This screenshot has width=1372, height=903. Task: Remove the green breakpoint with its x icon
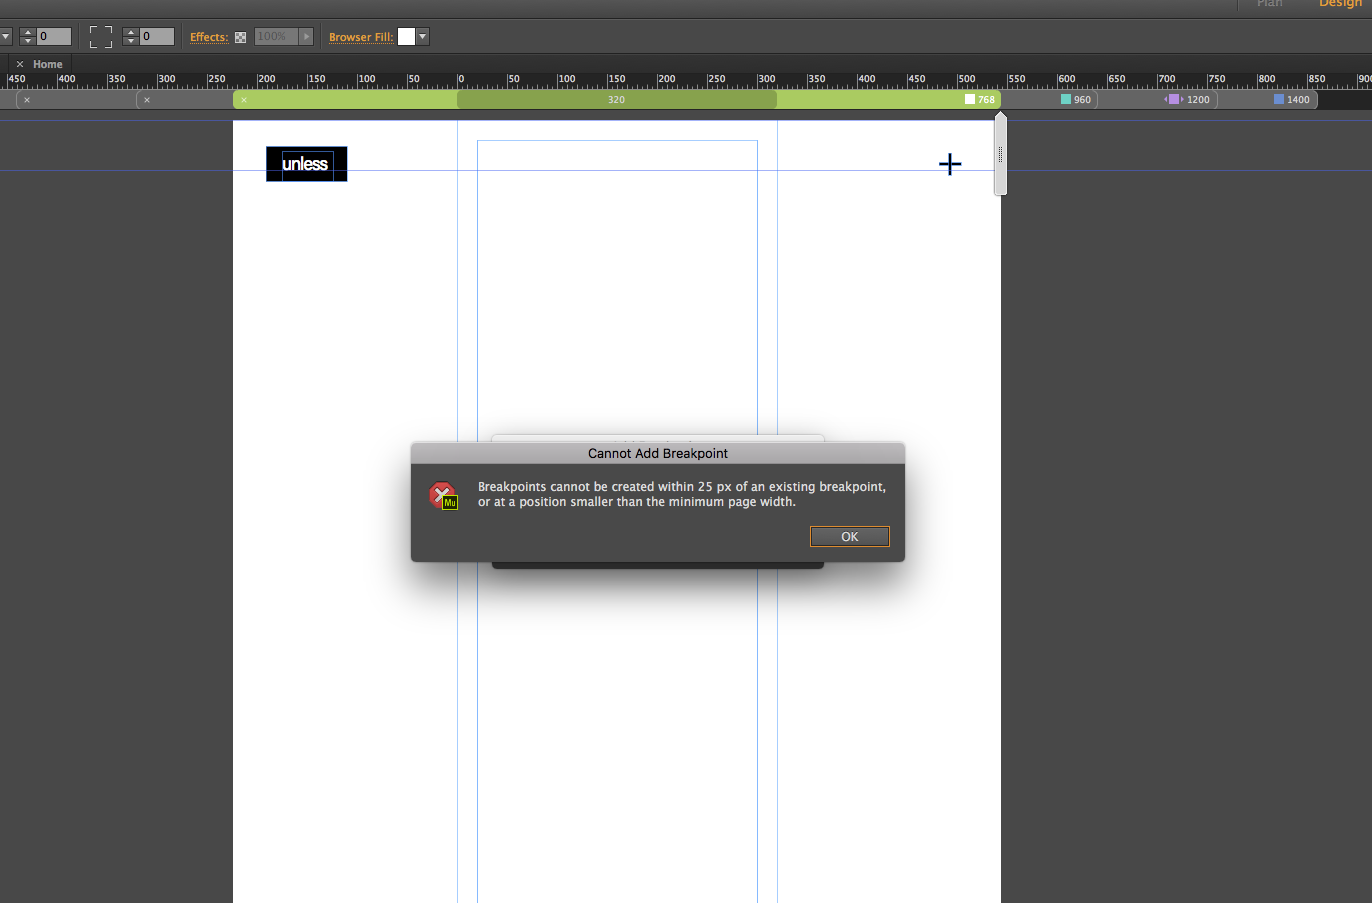click(x=244, y=100)
